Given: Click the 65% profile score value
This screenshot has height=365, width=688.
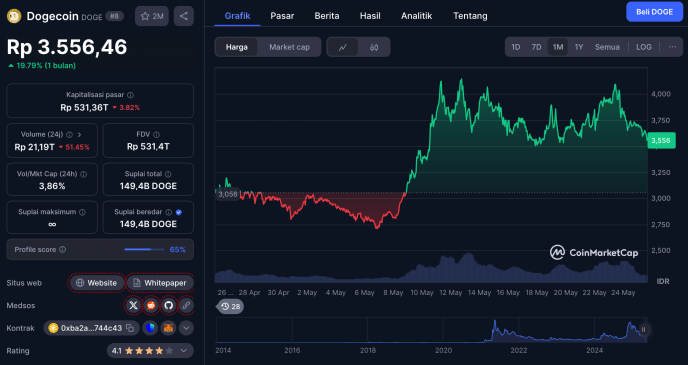Looking at the screenshot, I should pos(177,250).
